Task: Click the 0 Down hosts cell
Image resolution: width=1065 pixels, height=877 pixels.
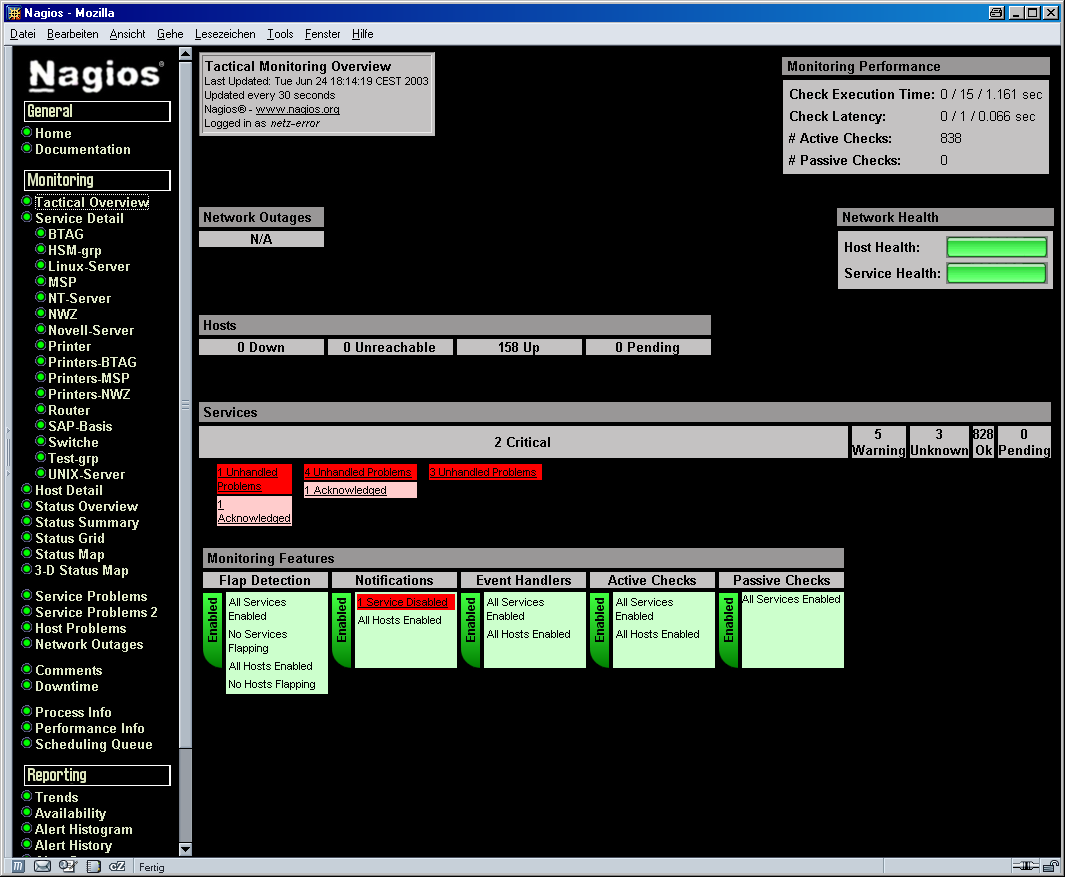Action: tap(261, 347)
